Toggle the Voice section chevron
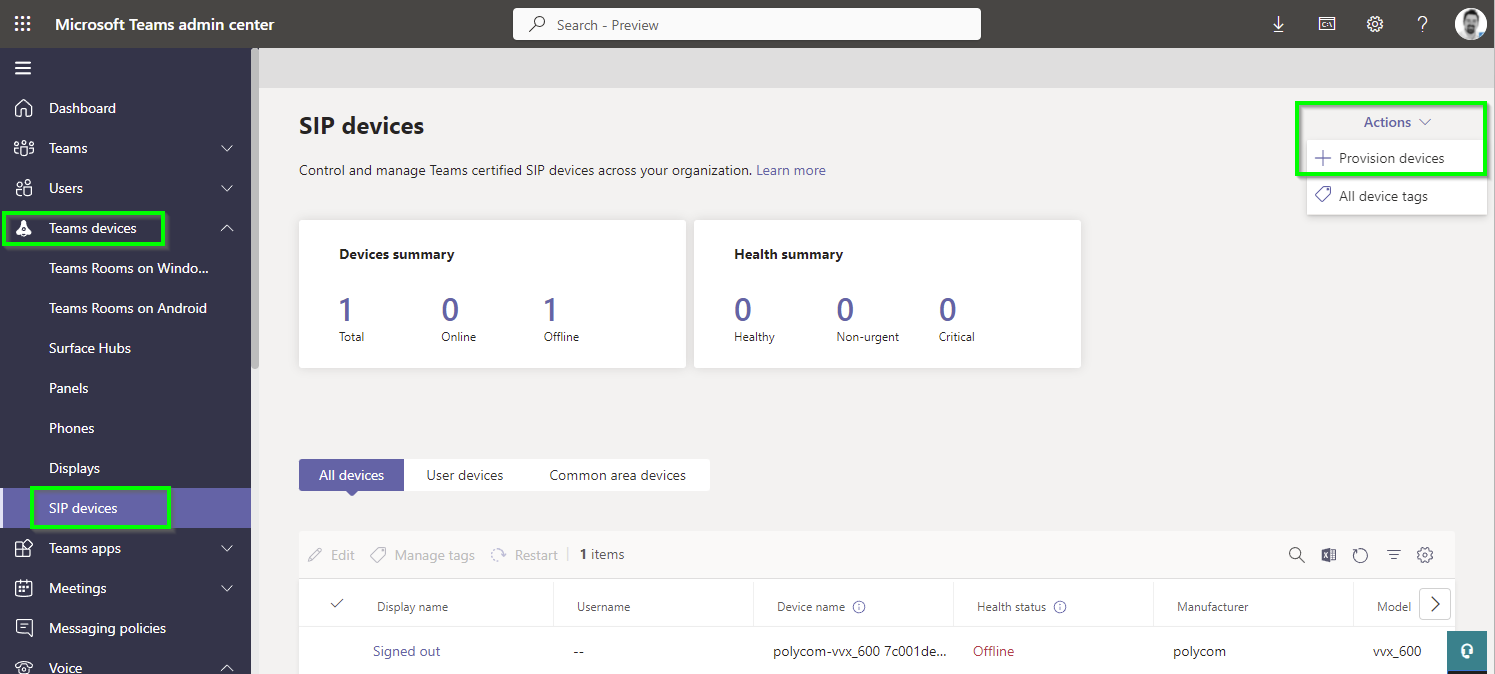Image resolution: width=1495 pixels, height=674 pixels. [x=227, y=667]
